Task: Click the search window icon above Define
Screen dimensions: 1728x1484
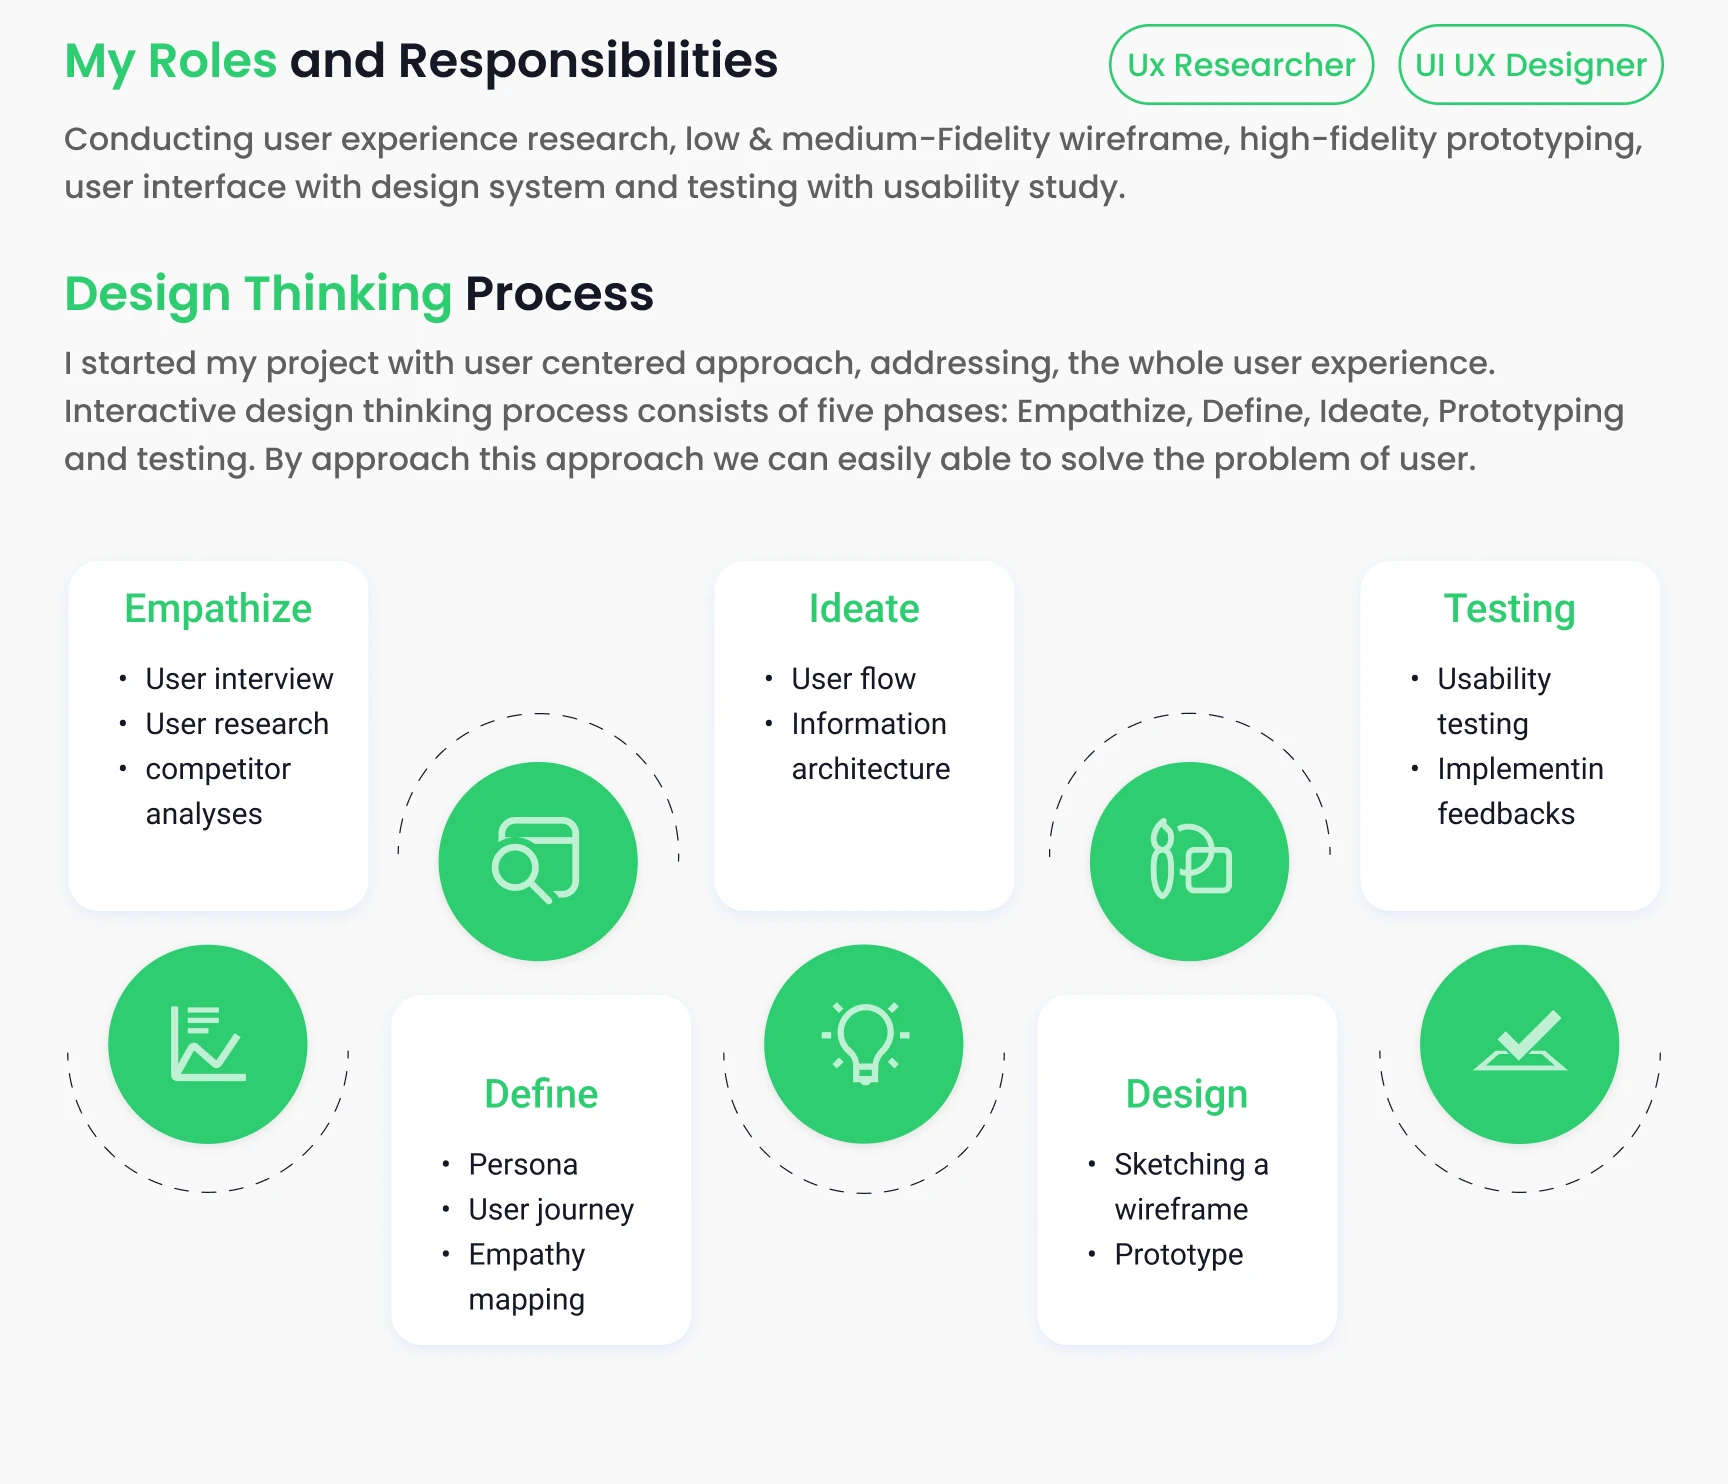Action: (x=538, y=861)
